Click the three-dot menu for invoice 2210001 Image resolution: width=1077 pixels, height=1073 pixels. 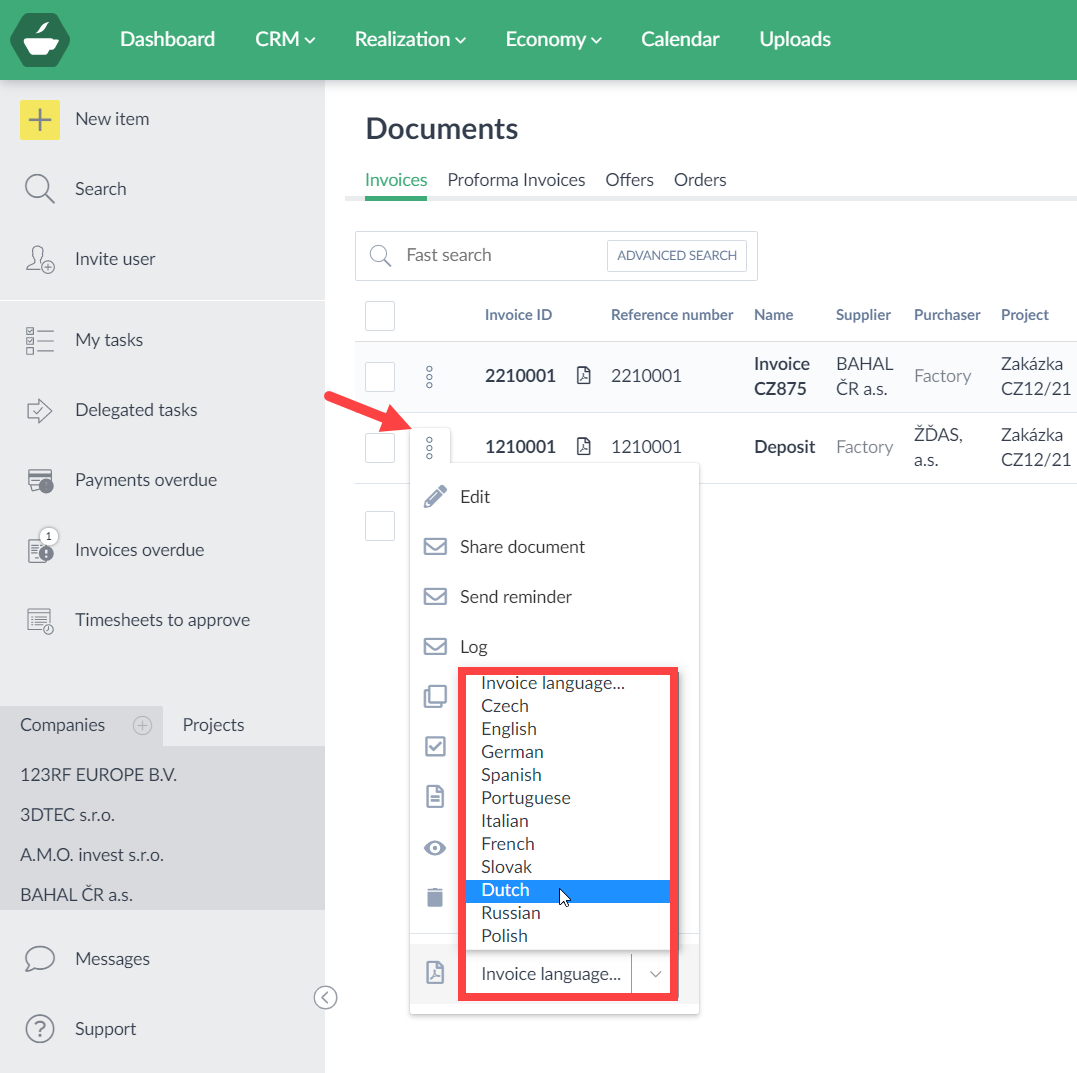[430, 377]
